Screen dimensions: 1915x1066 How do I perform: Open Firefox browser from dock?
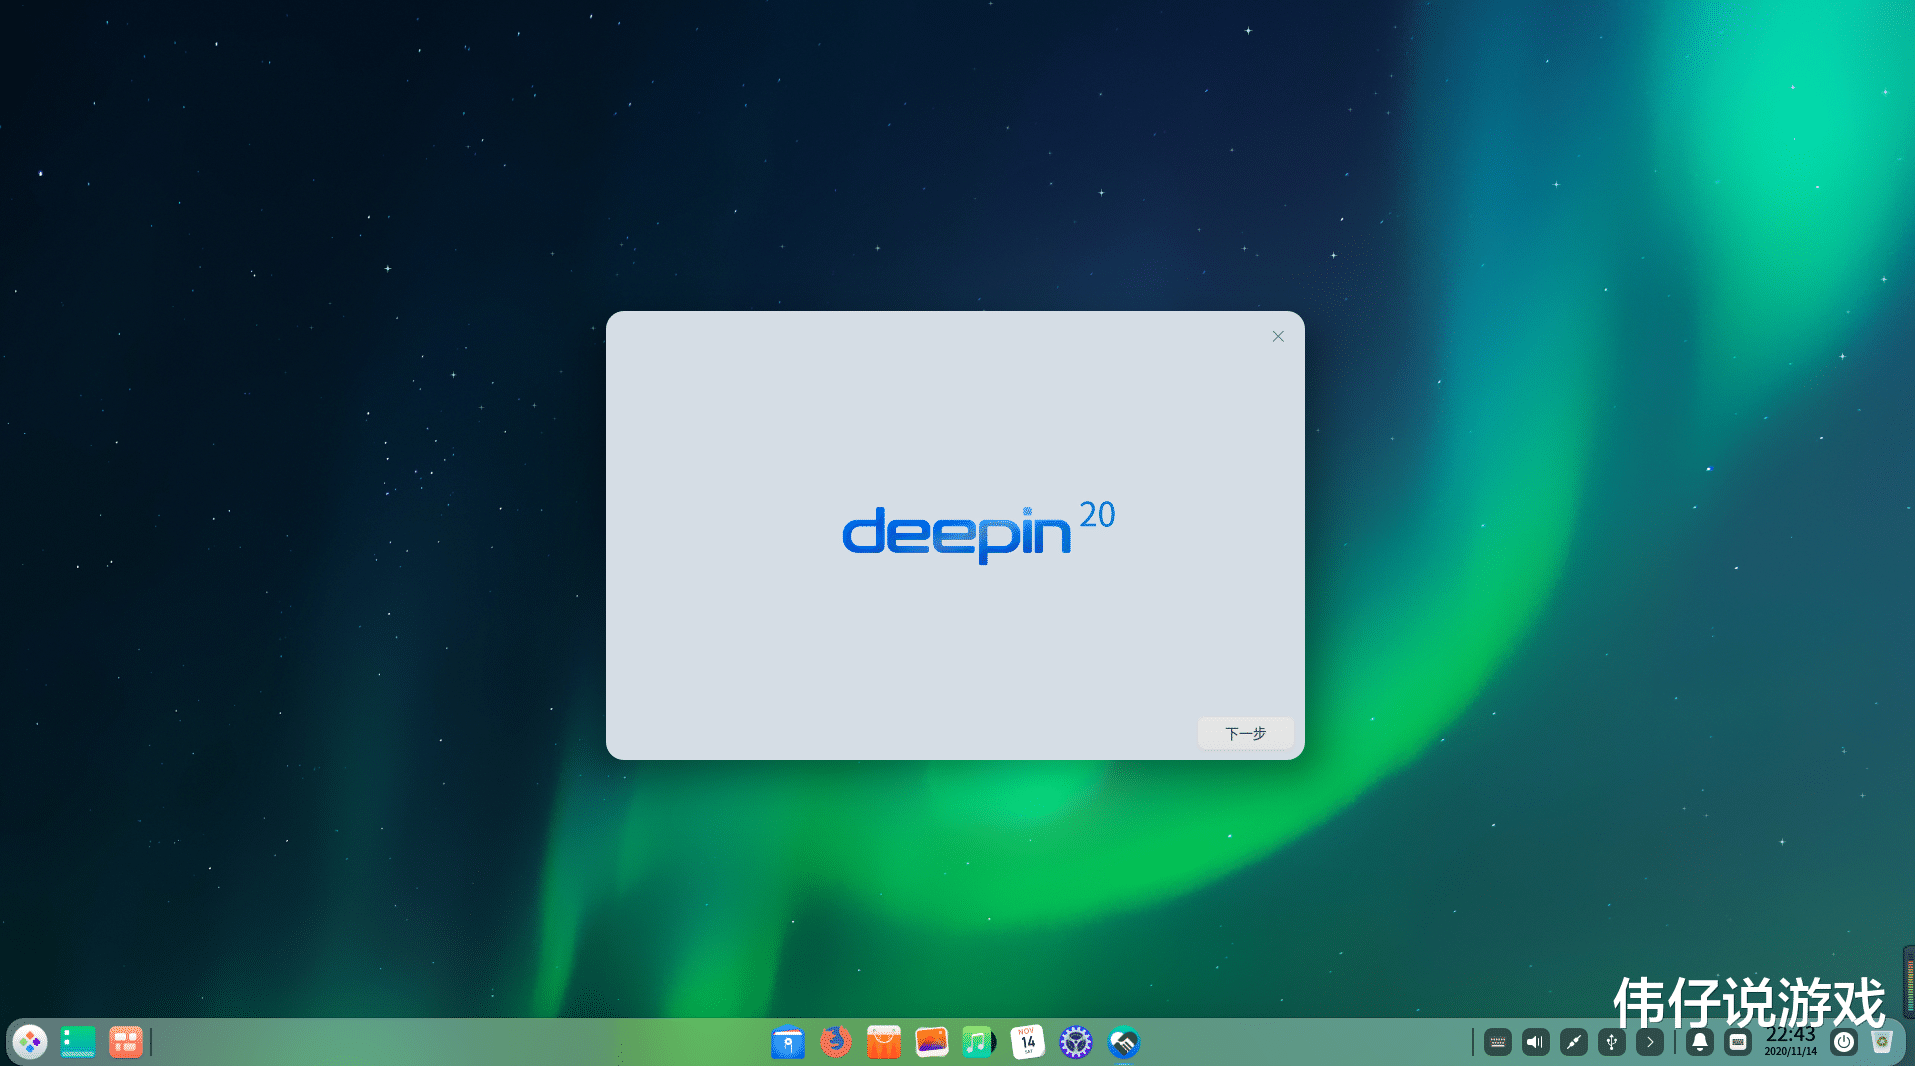tap(836, 1042)
